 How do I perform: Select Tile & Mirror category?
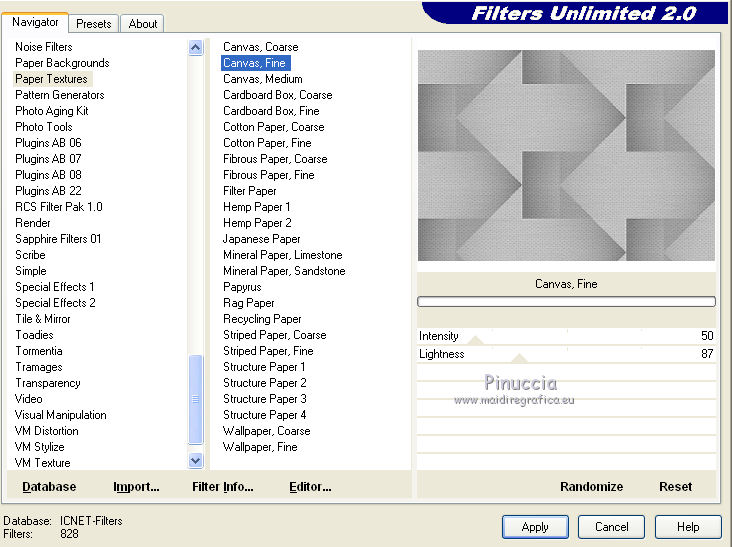pos(43,319)
